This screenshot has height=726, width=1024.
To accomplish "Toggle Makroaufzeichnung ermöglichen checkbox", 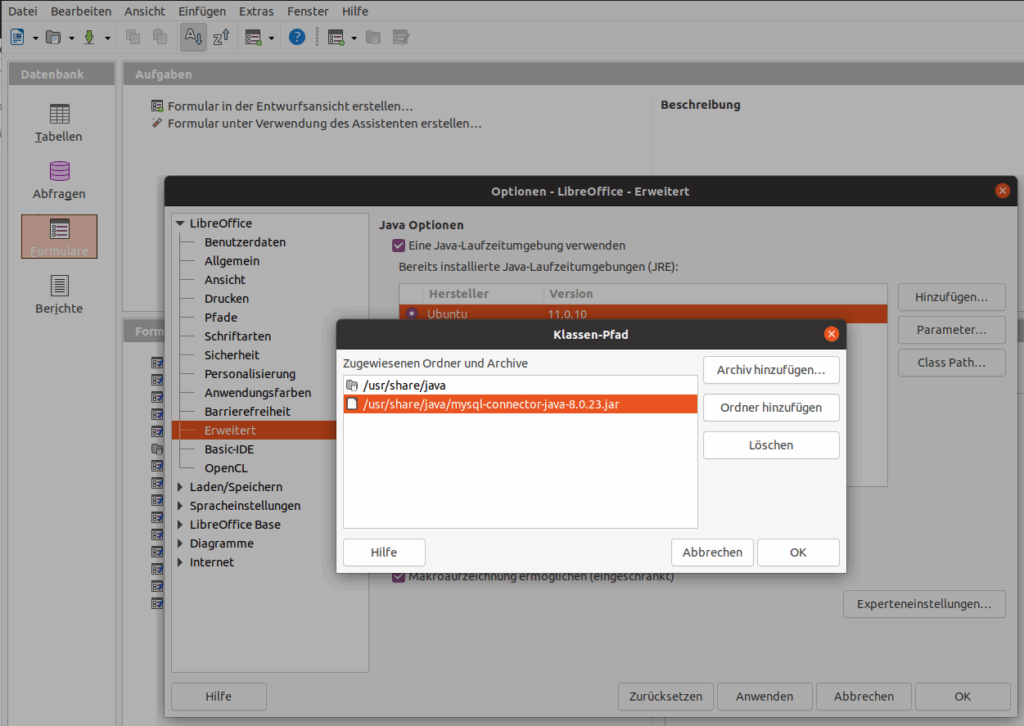I will pos(398,577).
